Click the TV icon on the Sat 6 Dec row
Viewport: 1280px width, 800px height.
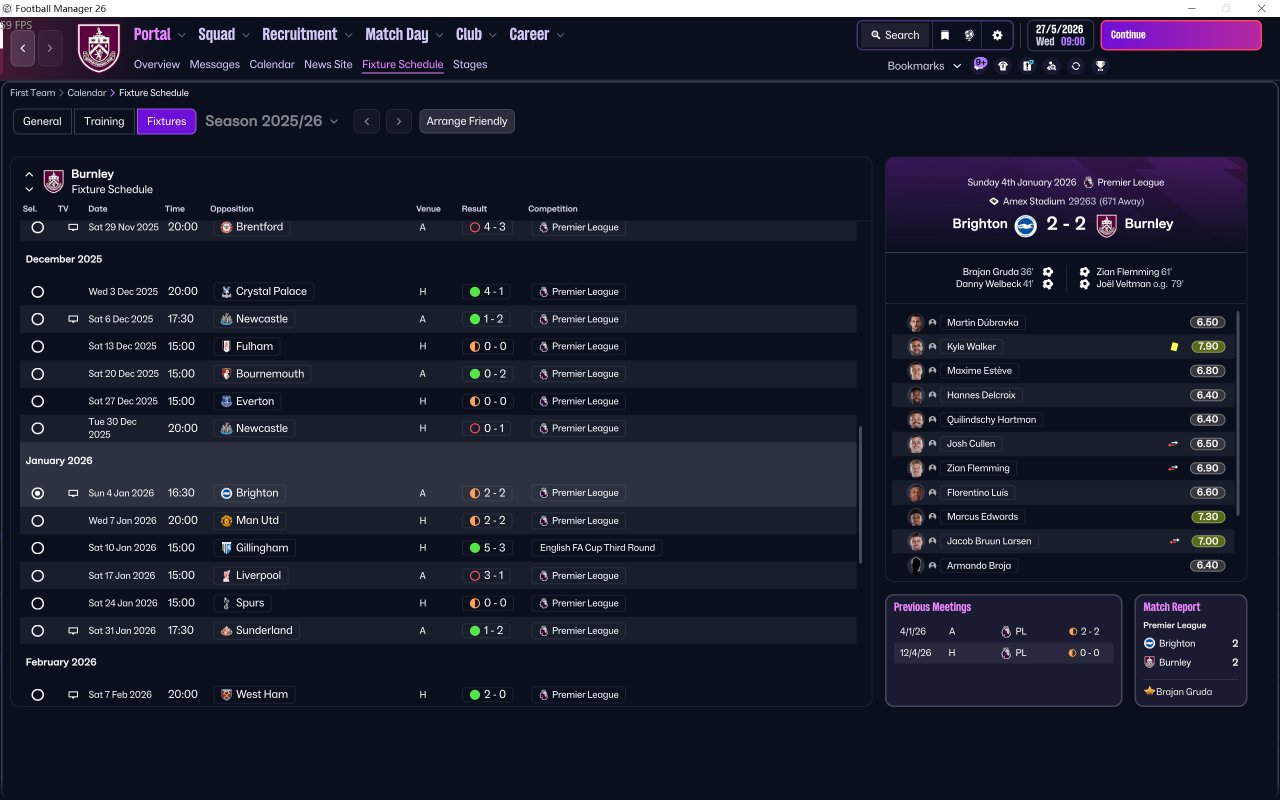click(x=73, y=319)
